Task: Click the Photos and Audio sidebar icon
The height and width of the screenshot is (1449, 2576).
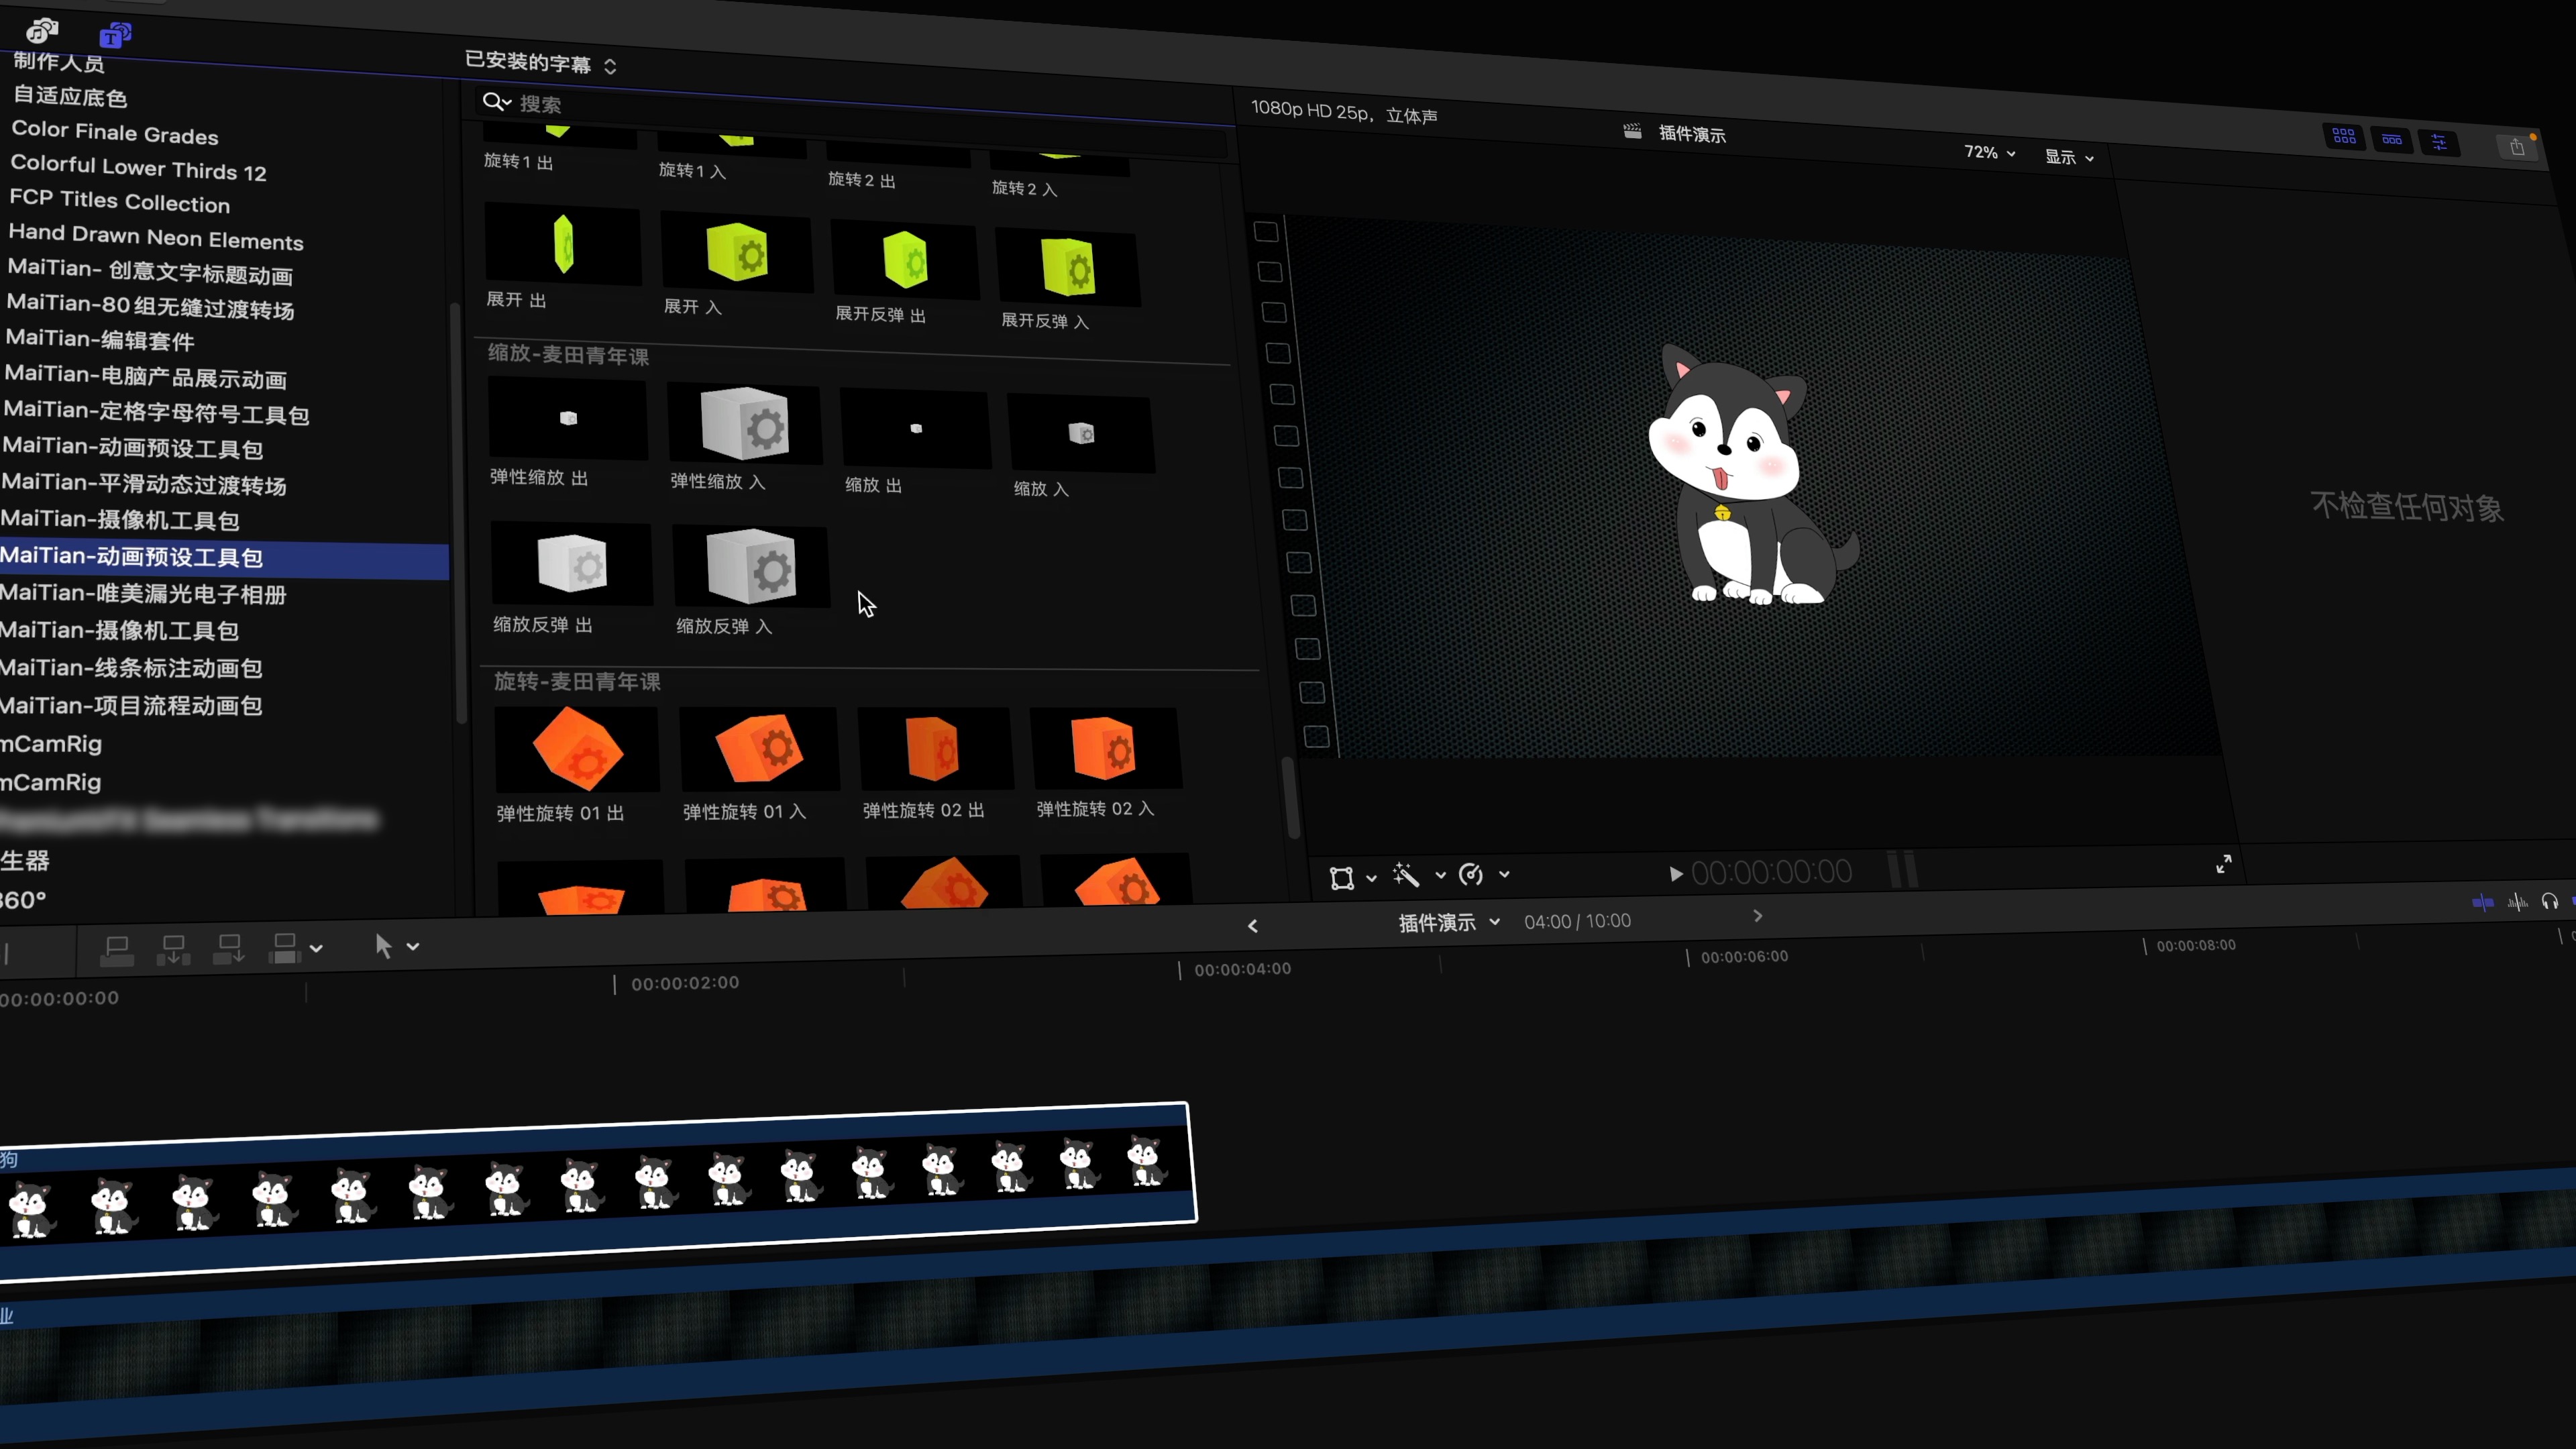Action: pos(42,30)
